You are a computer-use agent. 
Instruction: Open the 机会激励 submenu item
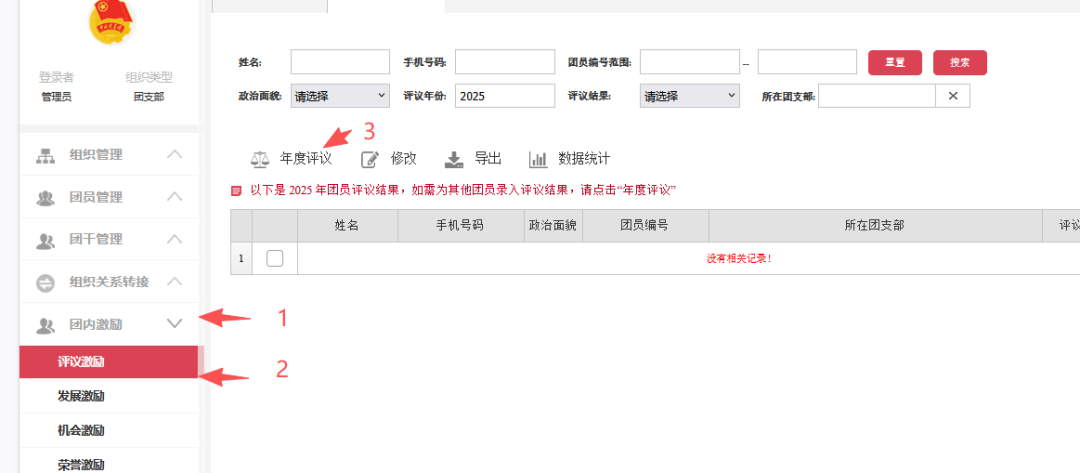[x=81, y=430]
